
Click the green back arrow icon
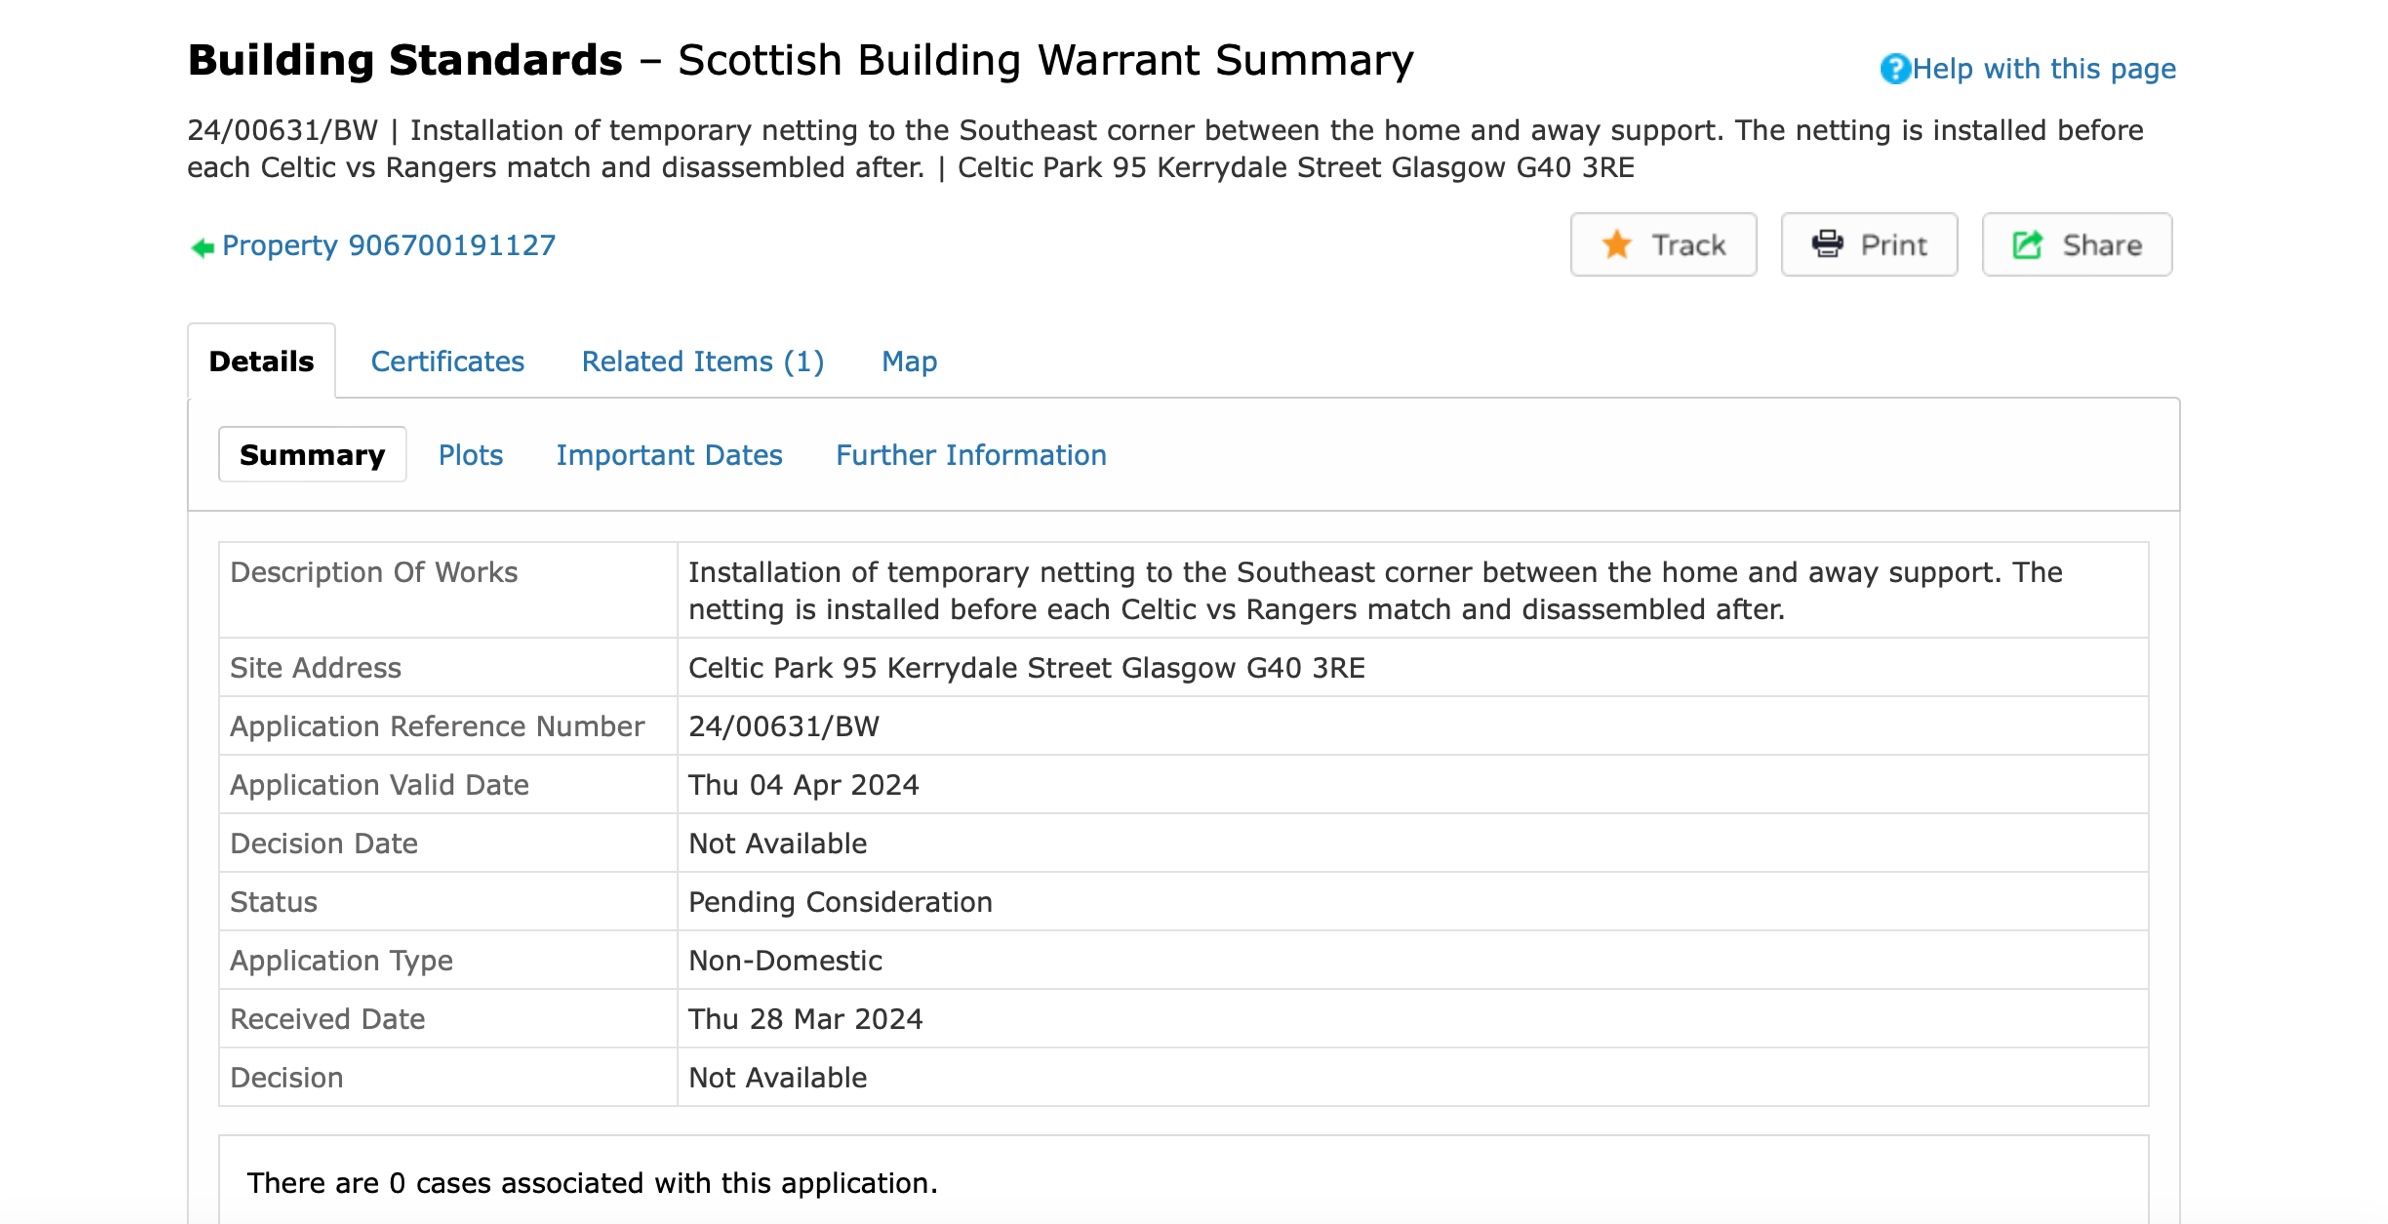(x=202, y=247)
